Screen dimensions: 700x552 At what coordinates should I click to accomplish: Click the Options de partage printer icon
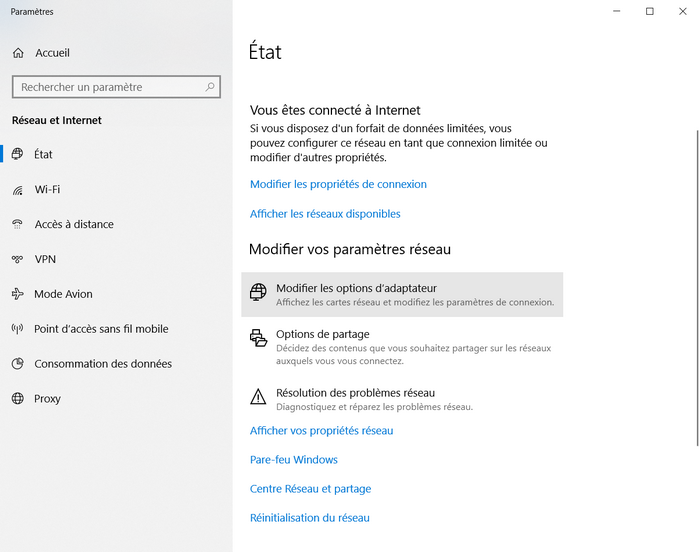click(258, 338)
